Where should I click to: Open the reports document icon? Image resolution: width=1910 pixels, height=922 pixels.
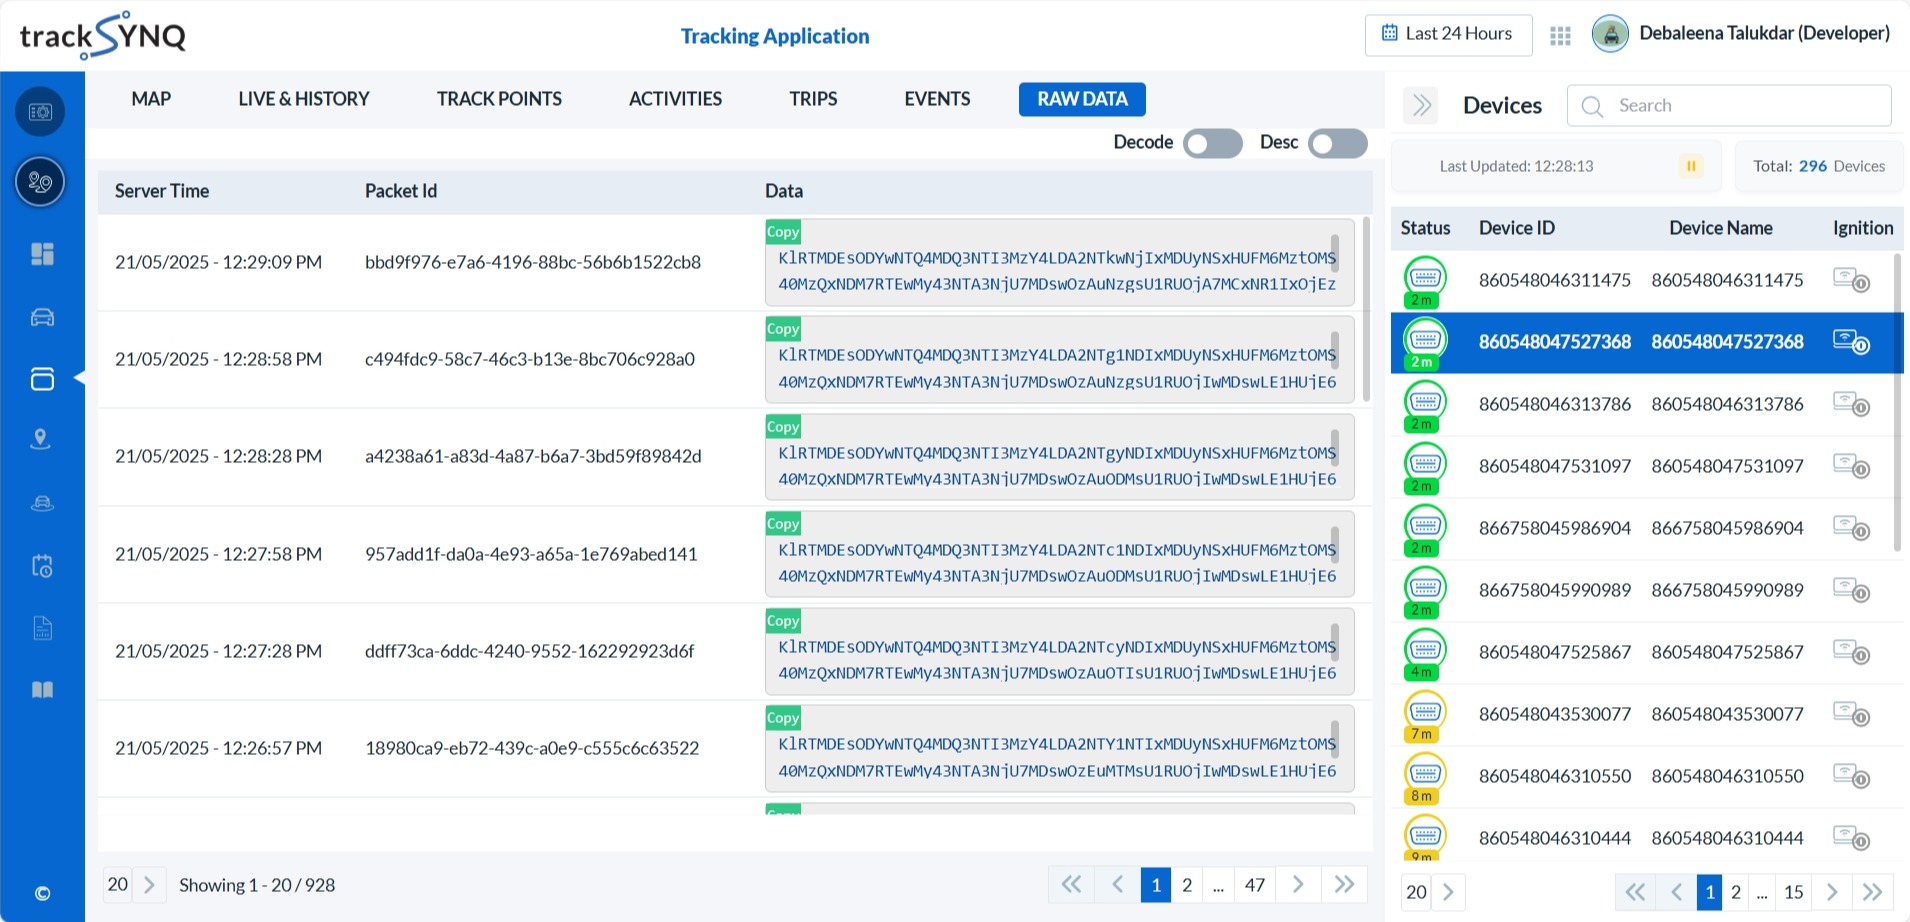tap(41, 628)
